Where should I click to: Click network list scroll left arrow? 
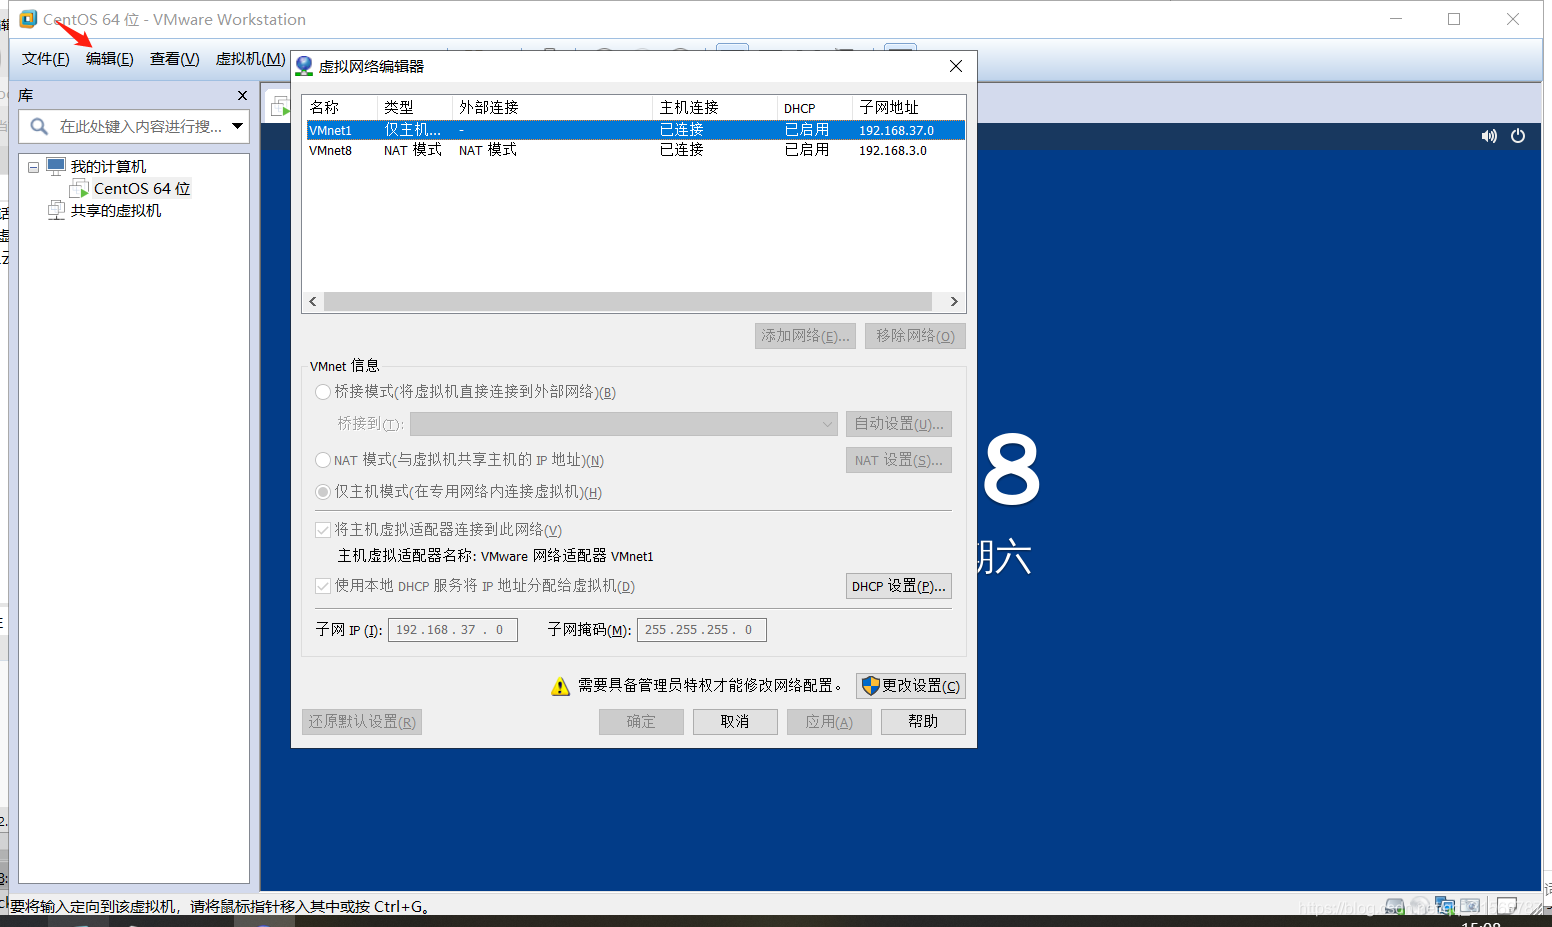(x=313, y=301)
